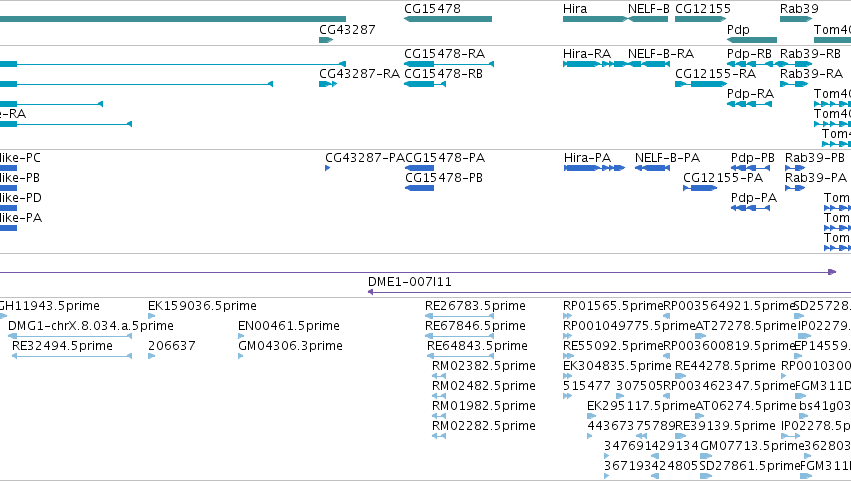Viewport: 851px width, 481px height.
Task: Click the Rab39 gene glyph
Action: (x=796, y=19)
